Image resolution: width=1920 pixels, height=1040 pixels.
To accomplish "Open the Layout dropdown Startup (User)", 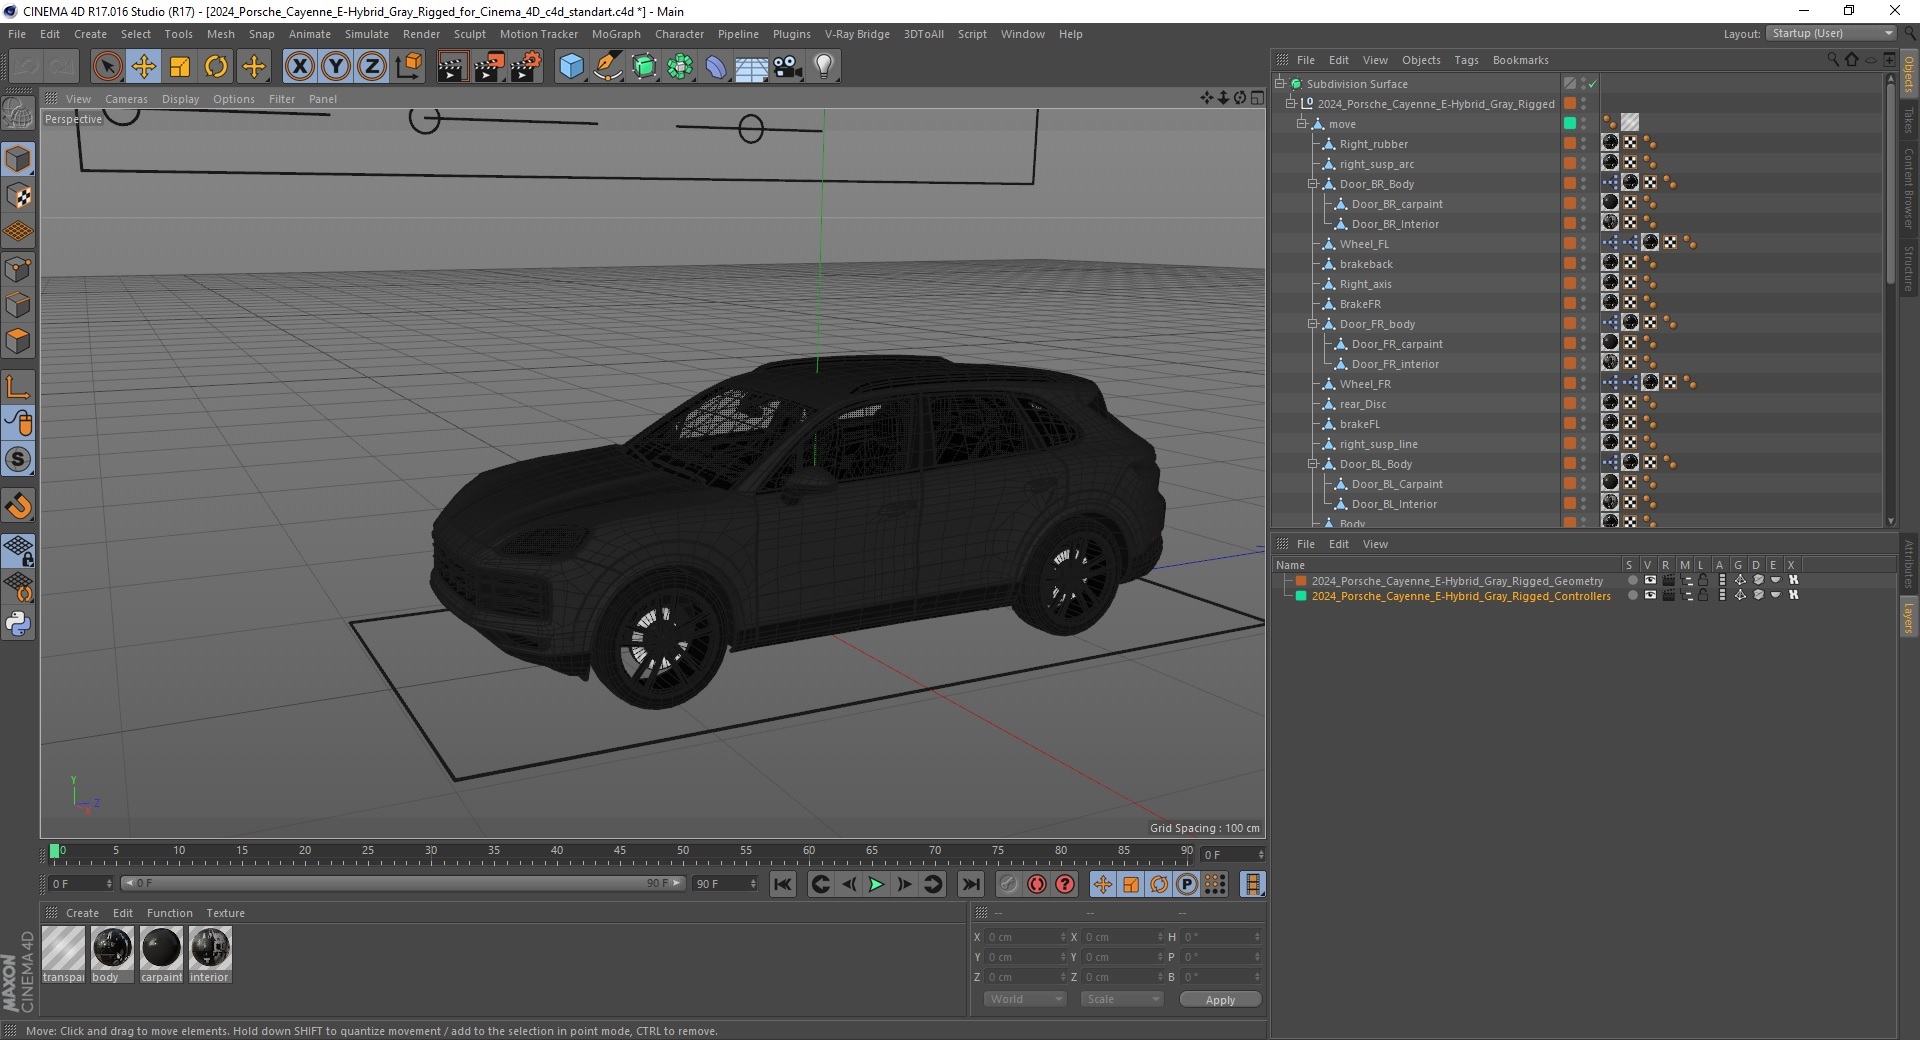I will pyautogui.click(x=1831, y=33).
